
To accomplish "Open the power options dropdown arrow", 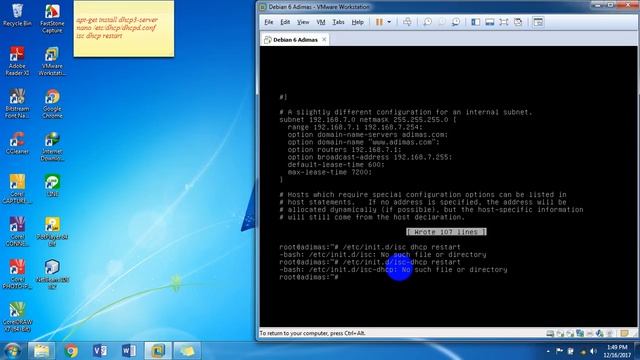I will click(389, 22).
